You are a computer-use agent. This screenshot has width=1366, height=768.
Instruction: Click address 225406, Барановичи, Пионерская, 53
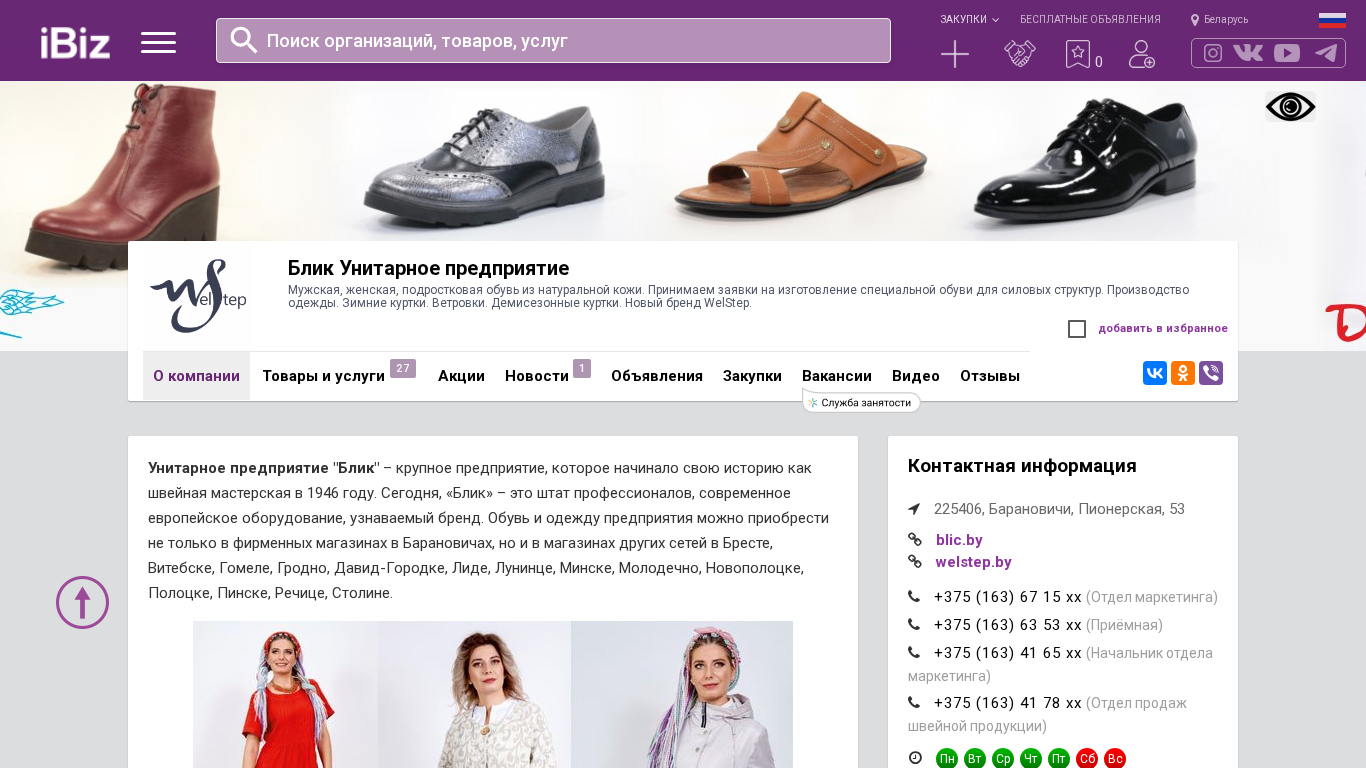pos(1059,509)
